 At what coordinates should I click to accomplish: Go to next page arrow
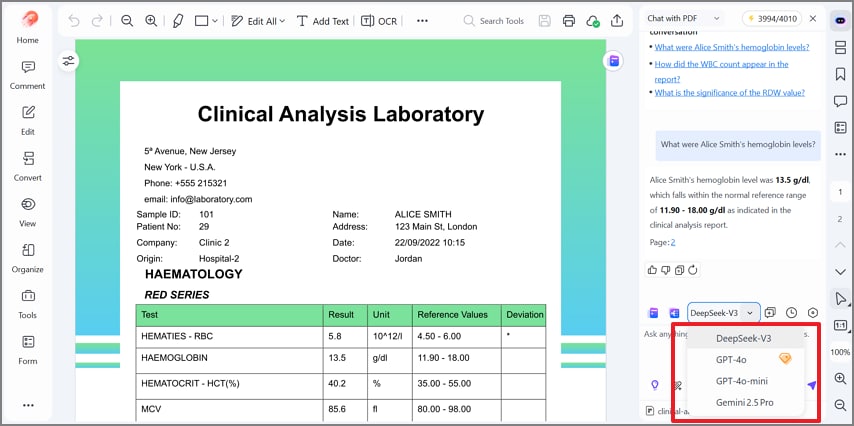click(x=840, y=271)
